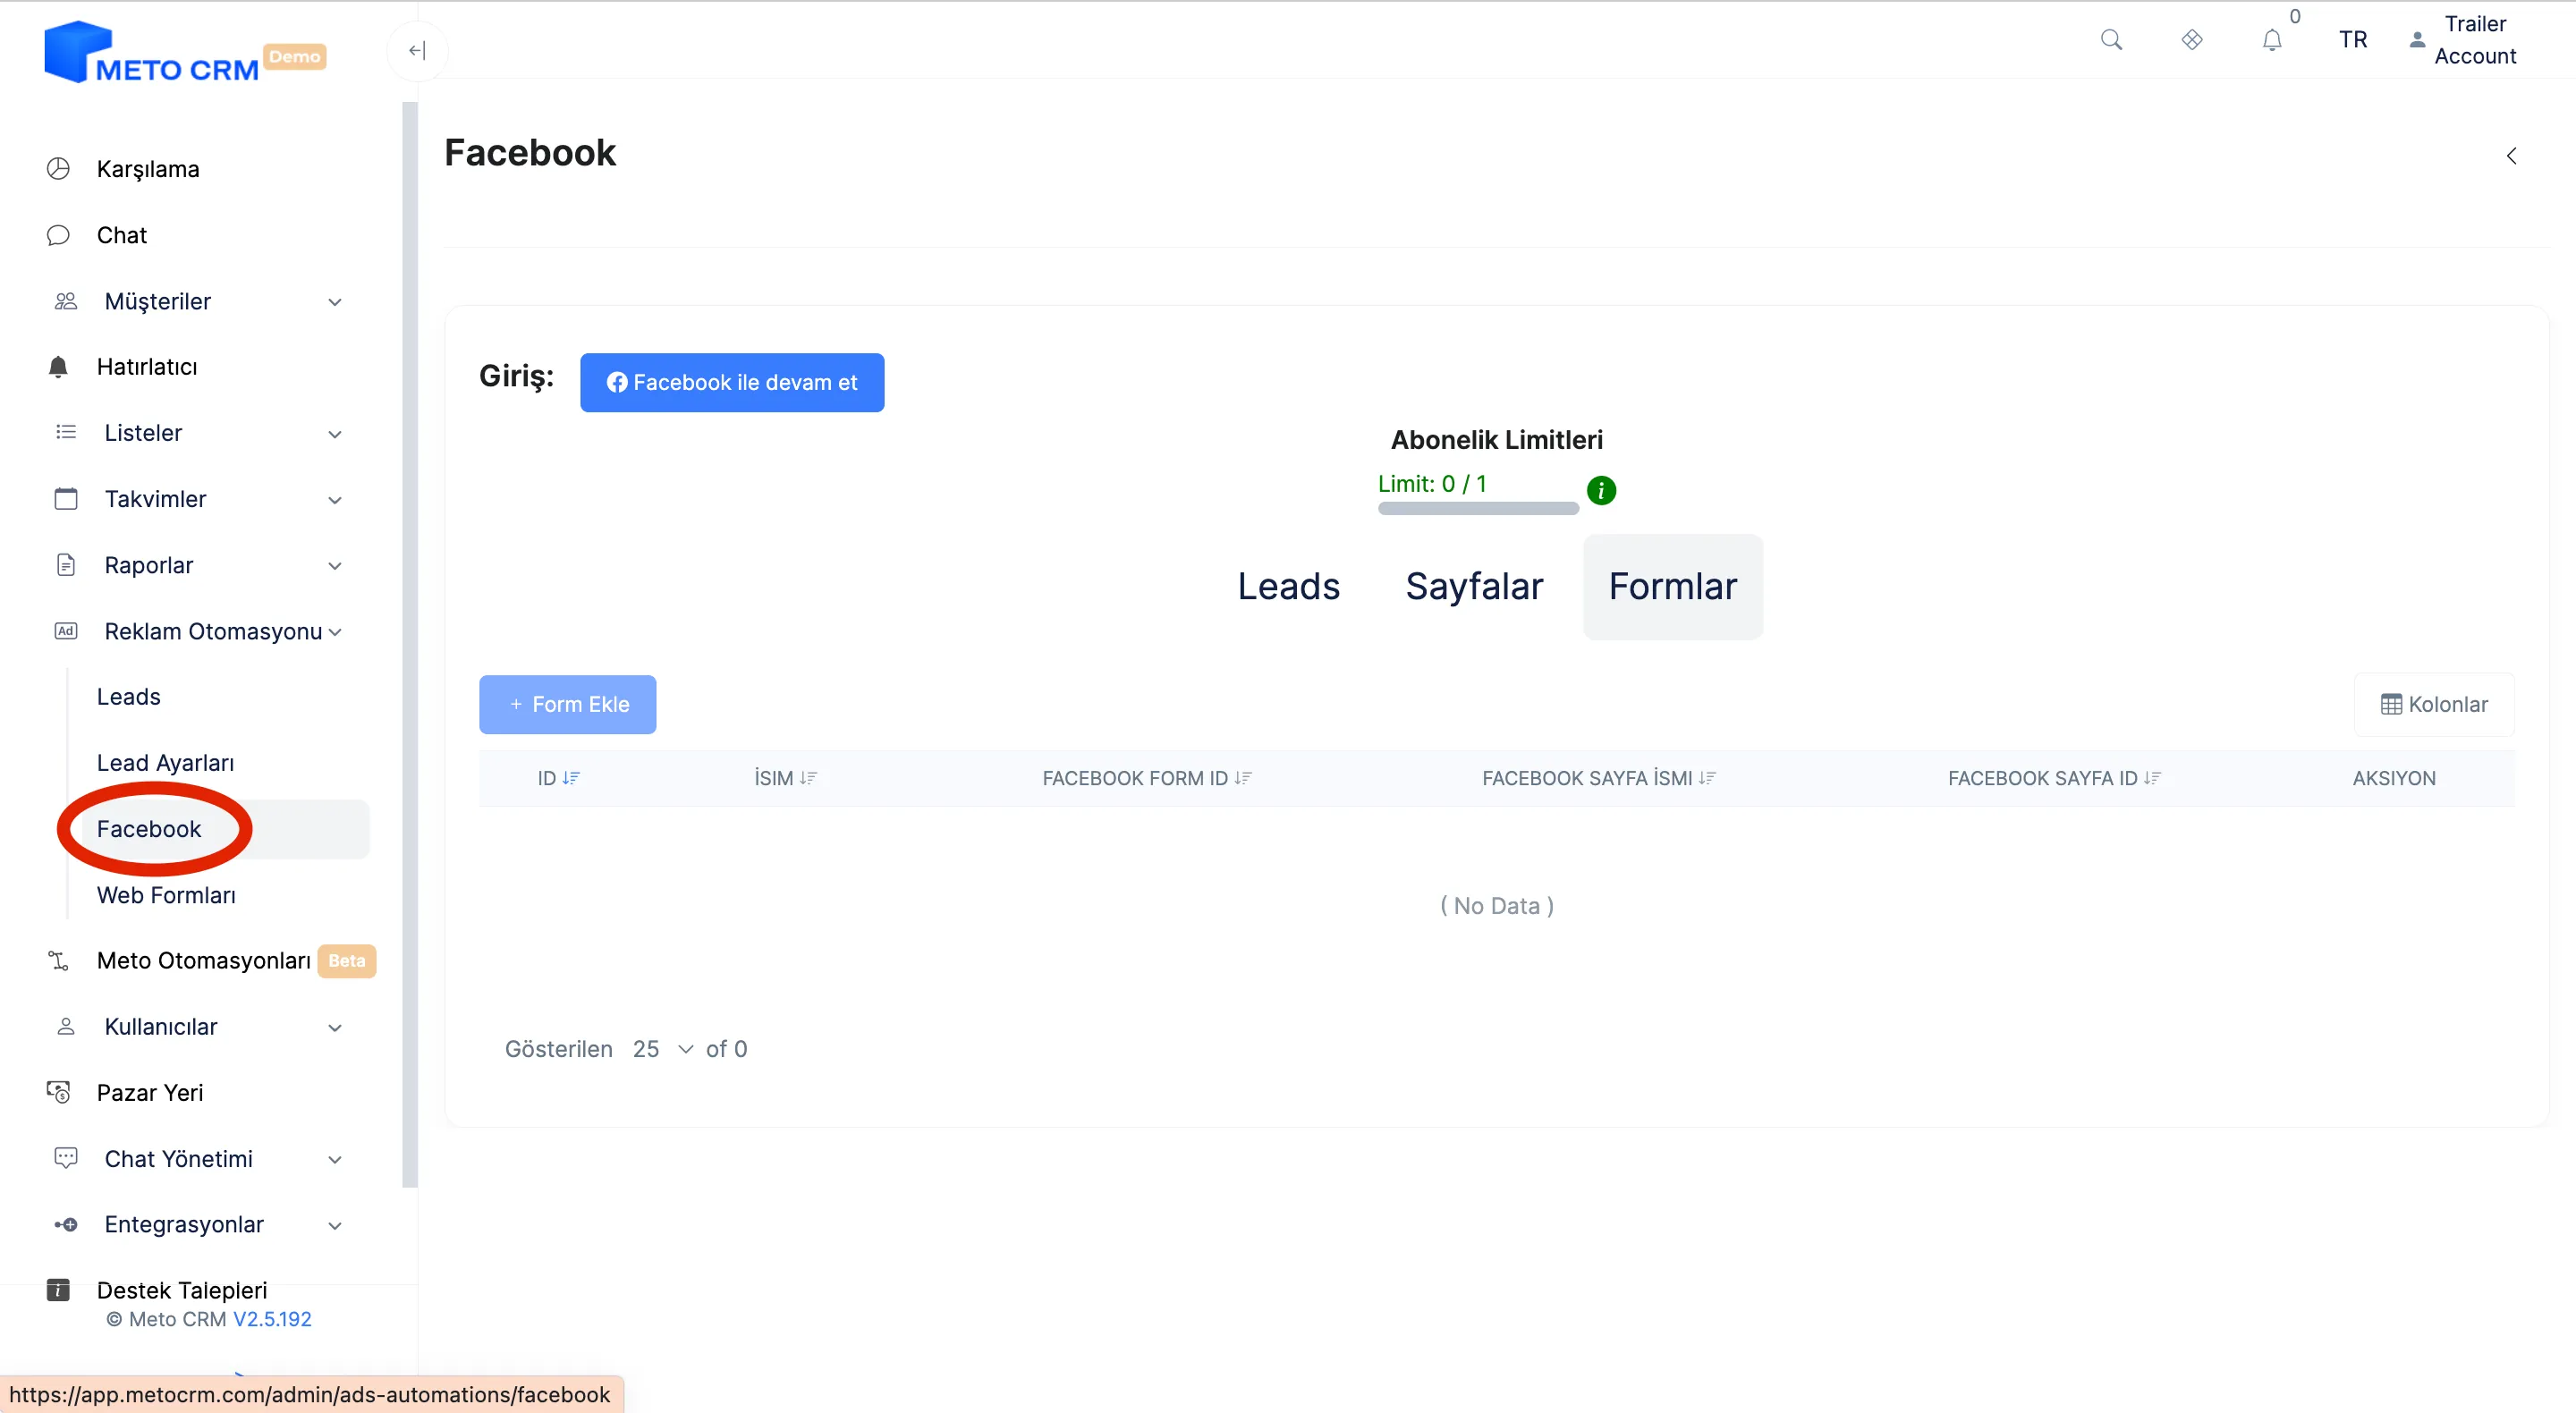Open Destek Talepleri in the sidebar
The image size is (2576, 1413).
182,1290
